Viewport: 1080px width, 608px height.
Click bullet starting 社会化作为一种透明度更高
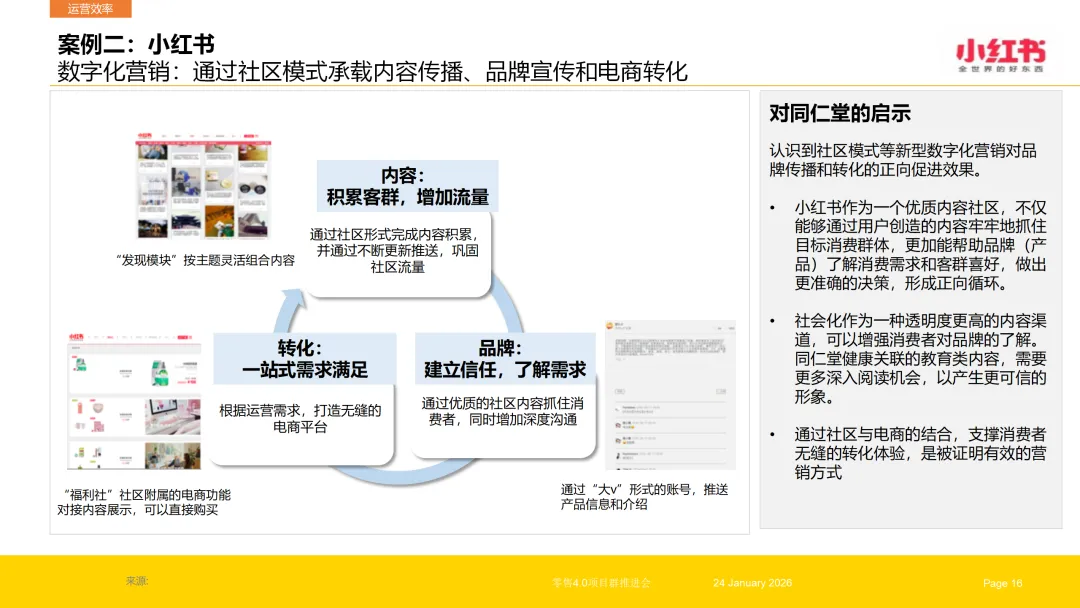920,358
